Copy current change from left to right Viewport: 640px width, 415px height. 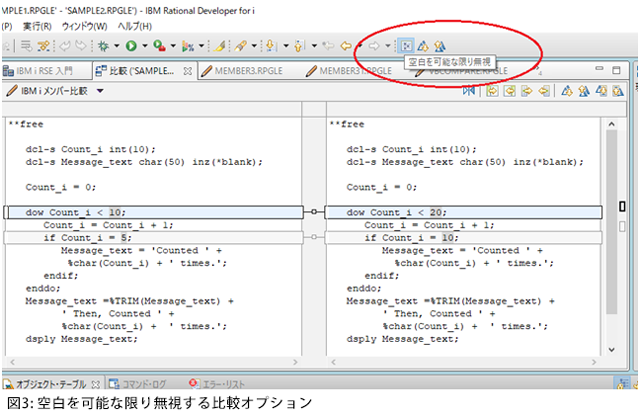pos(527,91)
